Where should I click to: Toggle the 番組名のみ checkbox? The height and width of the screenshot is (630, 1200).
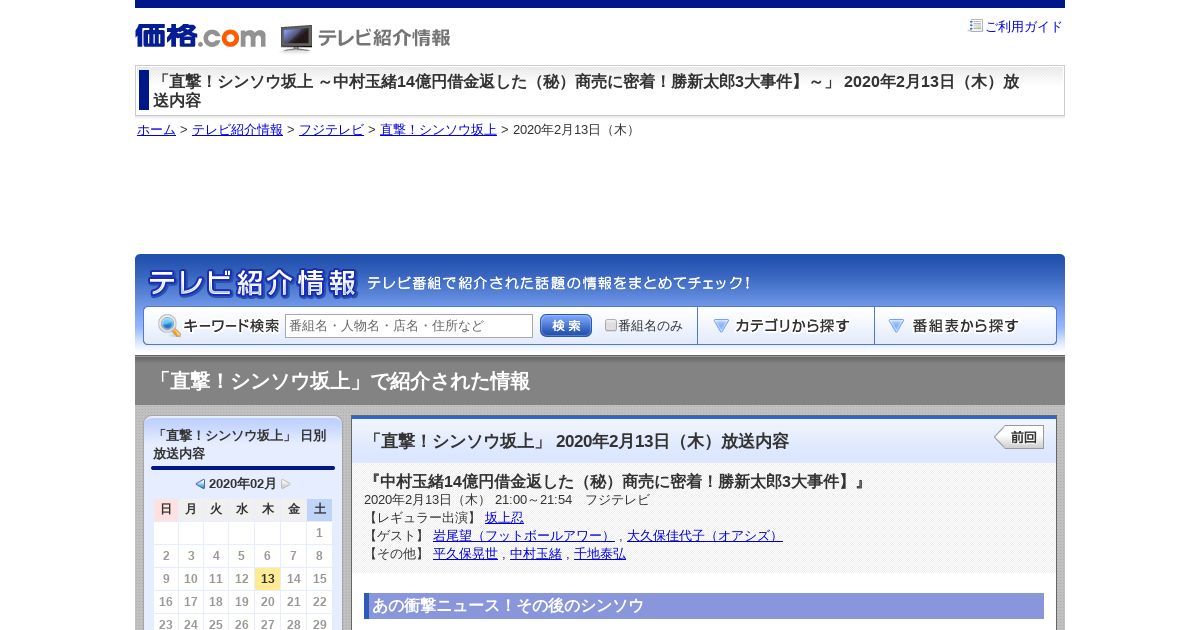coord(611,326)
